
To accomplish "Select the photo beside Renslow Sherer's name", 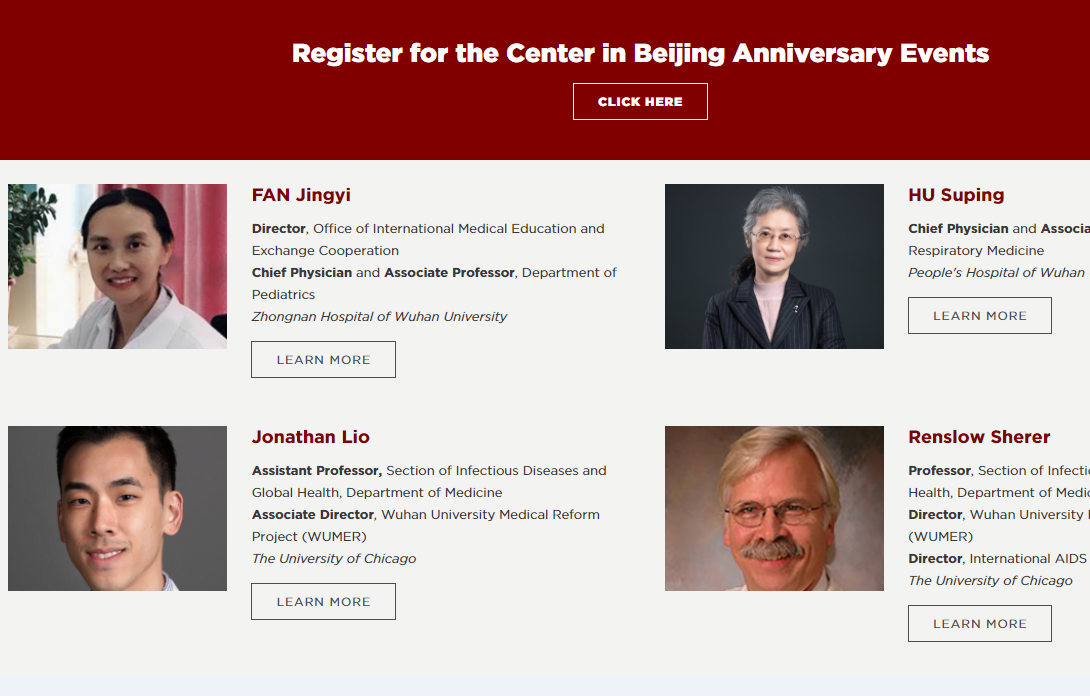I will [774, 508].
